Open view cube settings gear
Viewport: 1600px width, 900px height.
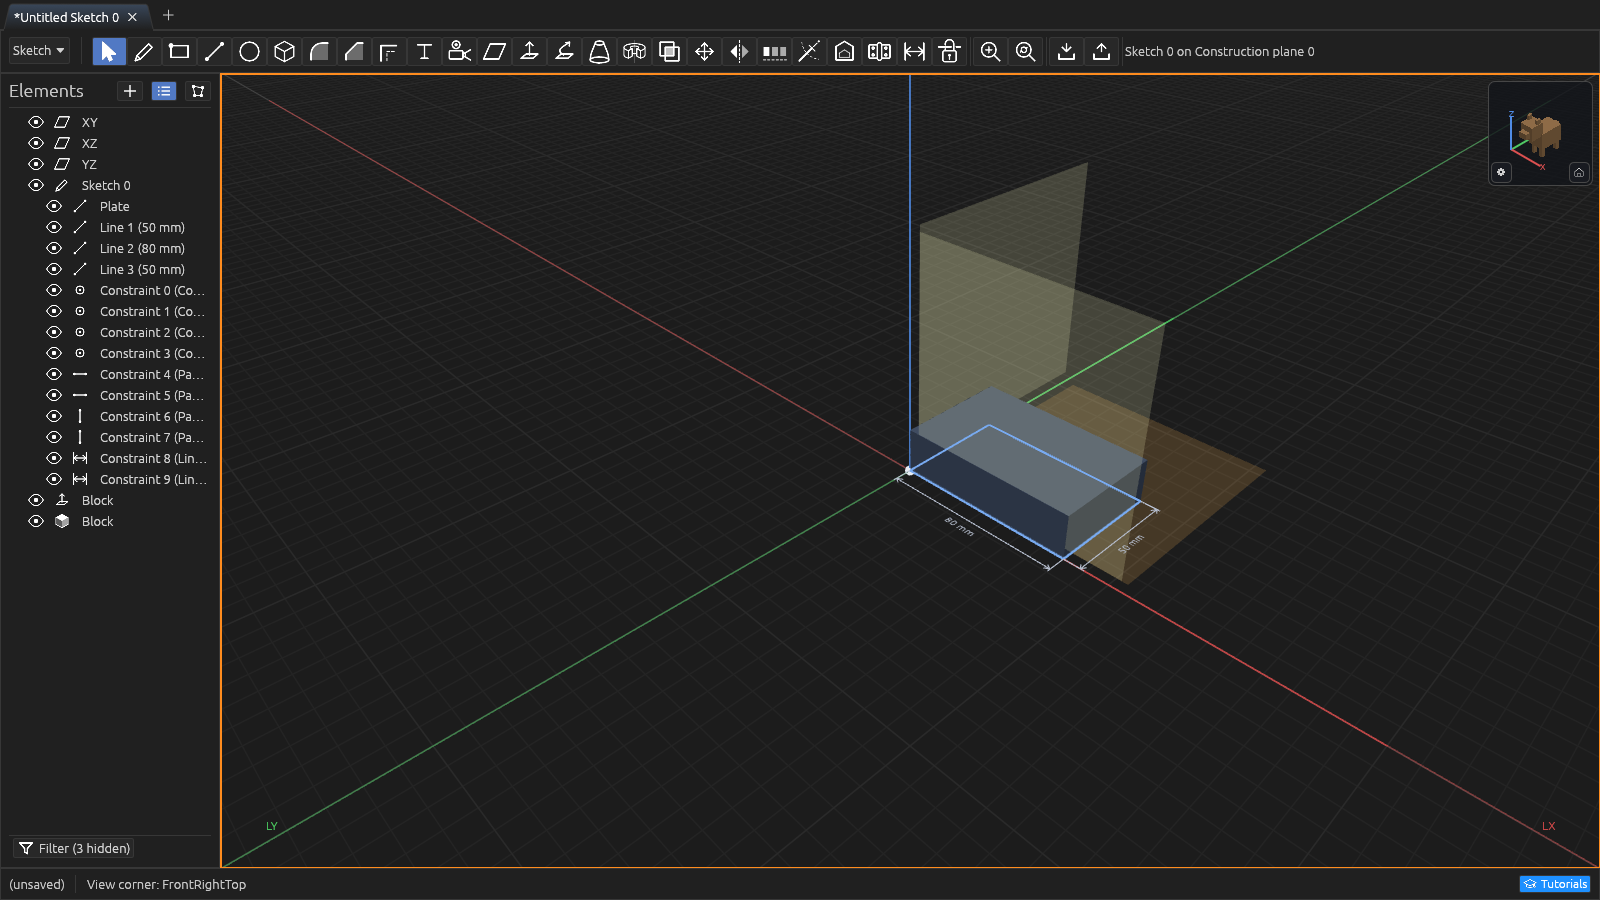1501,172
